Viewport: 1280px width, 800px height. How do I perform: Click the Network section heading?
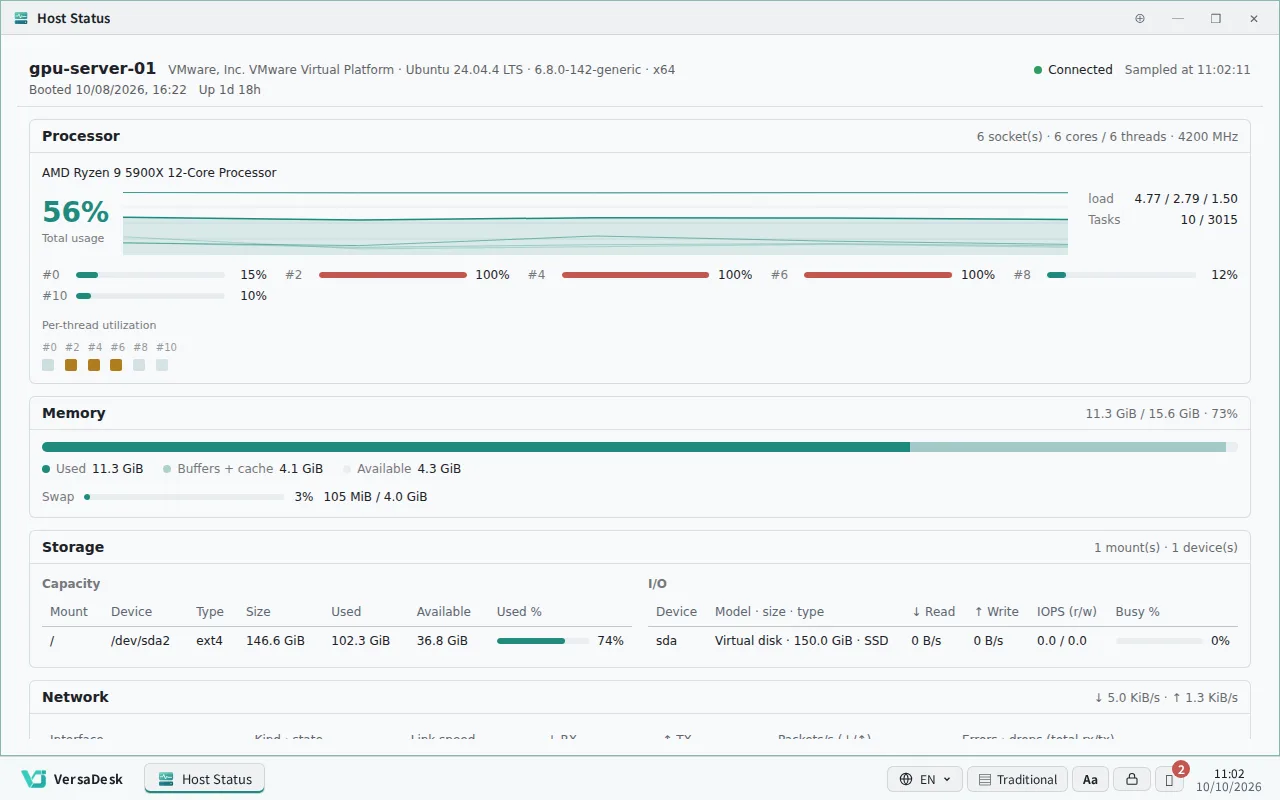75,697
